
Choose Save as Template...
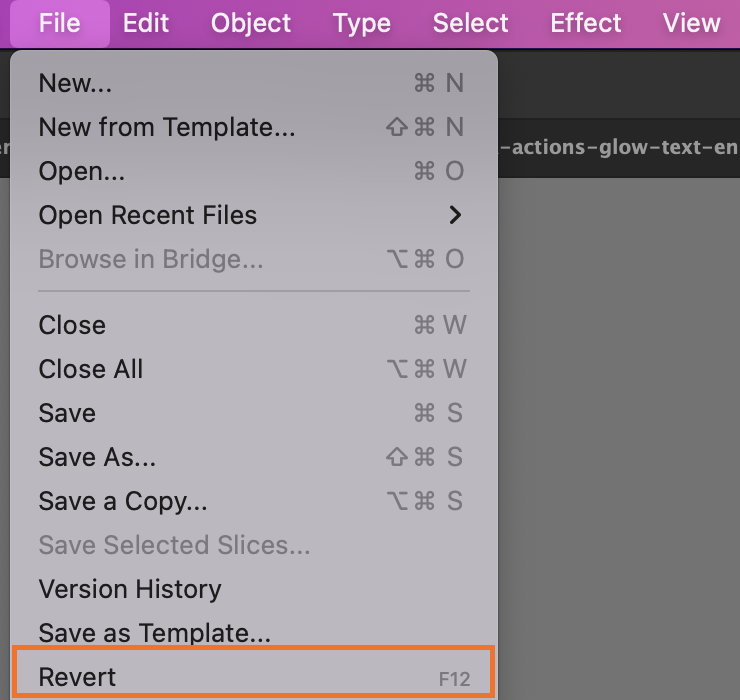click(x=155, y=633)
